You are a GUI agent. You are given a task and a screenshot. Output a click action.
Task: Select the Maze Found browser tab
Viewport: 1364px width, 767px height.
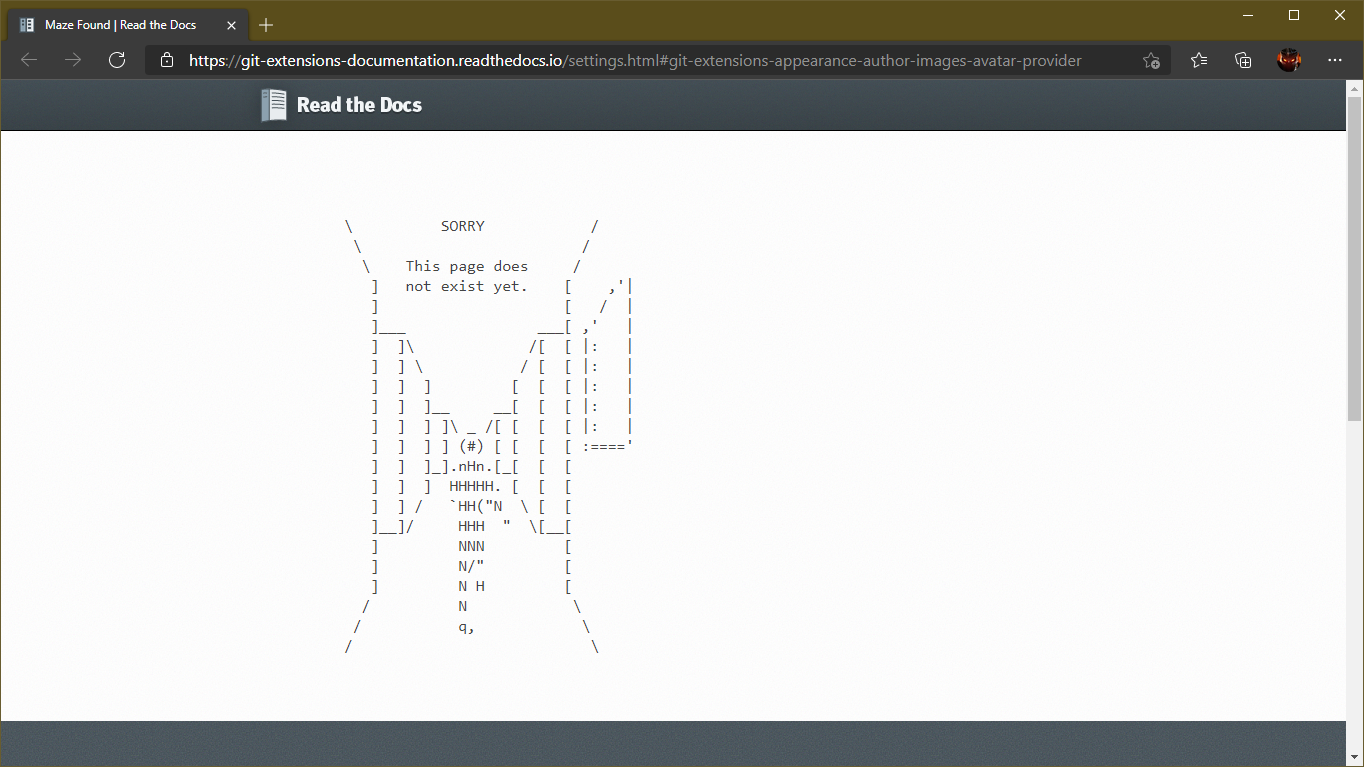click(120, 23)
